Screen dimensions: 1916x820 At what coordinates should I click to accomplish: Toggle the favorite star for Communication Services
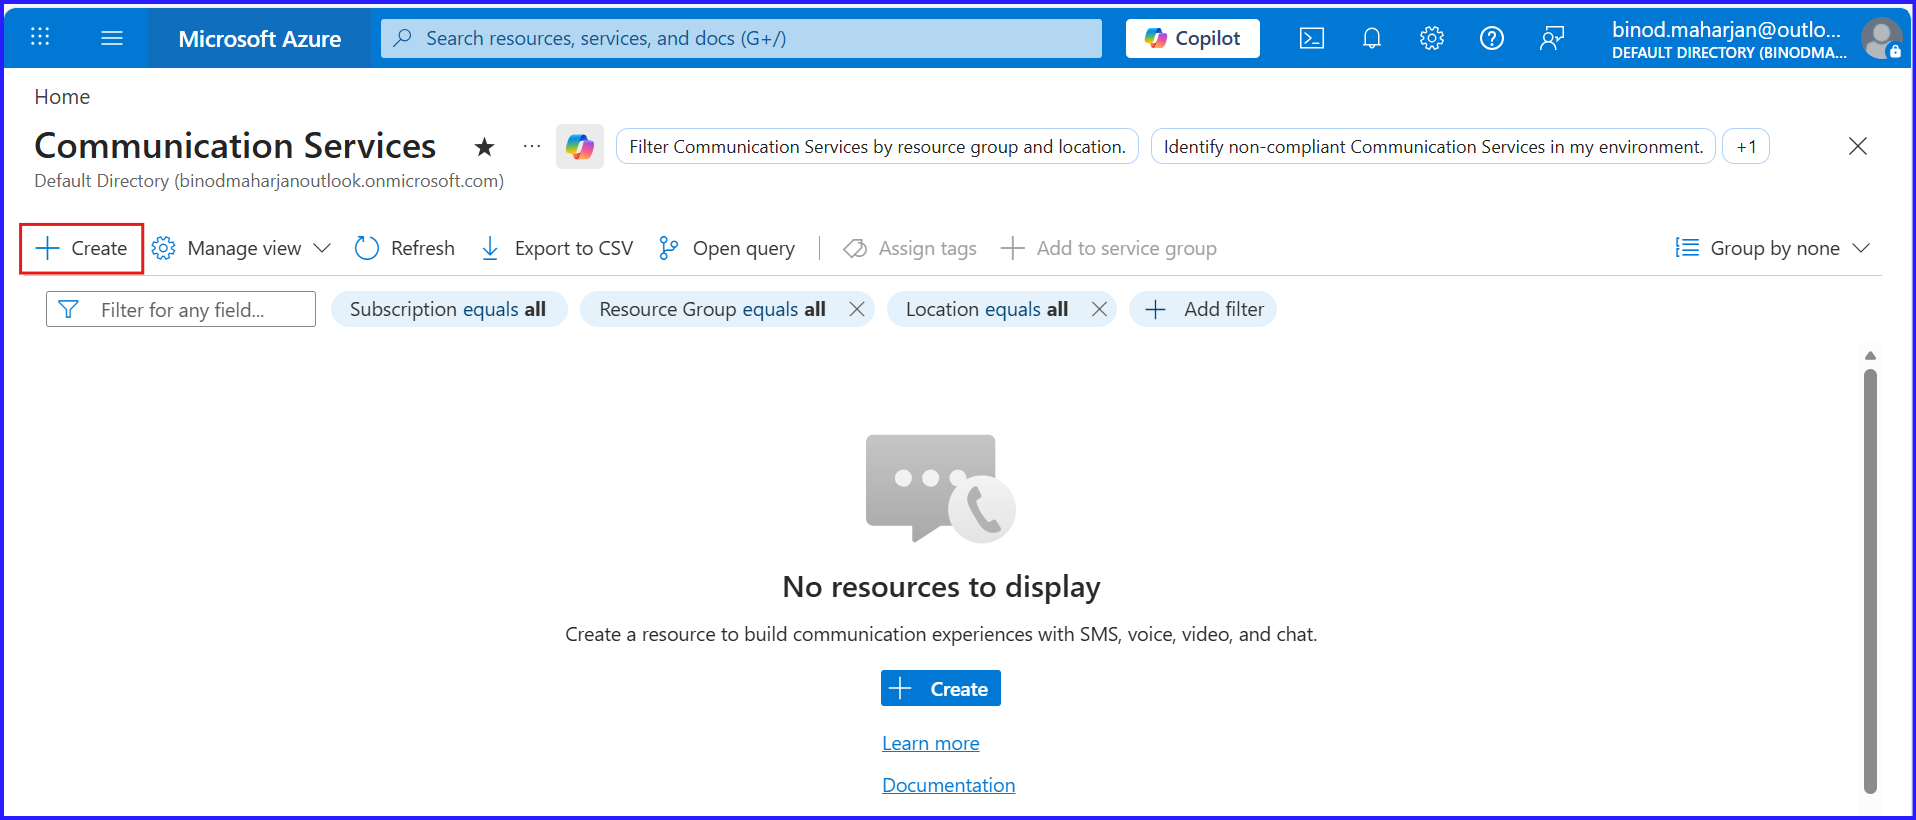[x=485, y=147]
